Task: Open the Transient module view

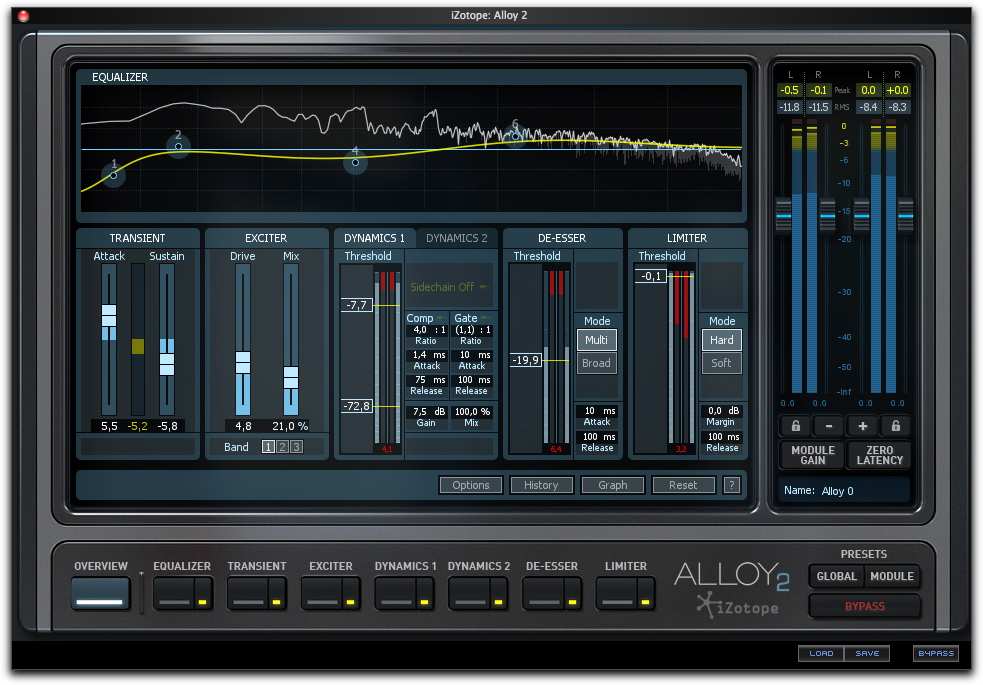Action: click(248, 593)
